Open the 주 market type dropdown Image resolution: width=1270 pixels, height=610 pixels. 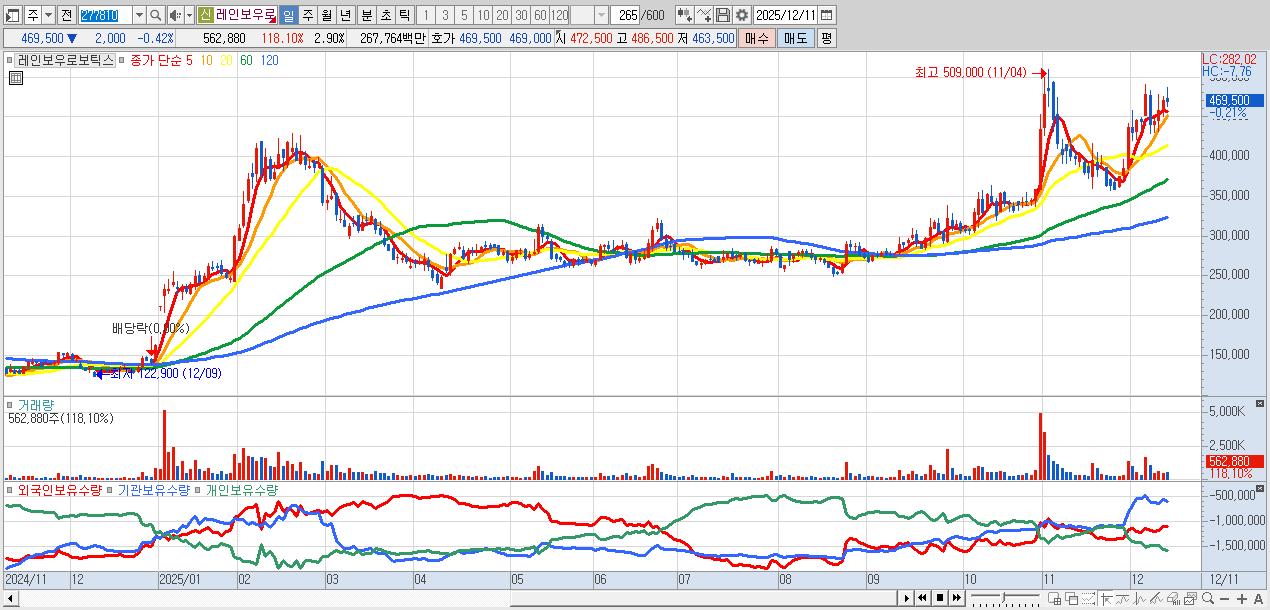tap(48, 15)
